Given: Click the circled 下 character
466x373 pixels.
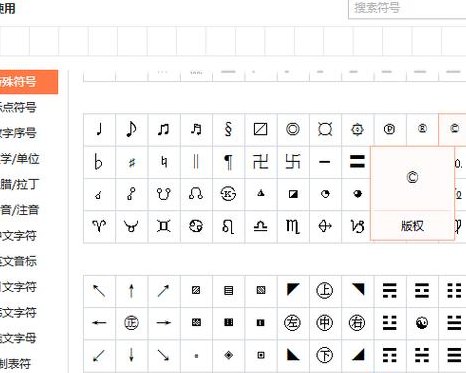Looking at the screenshot, I should pos(325,355).
